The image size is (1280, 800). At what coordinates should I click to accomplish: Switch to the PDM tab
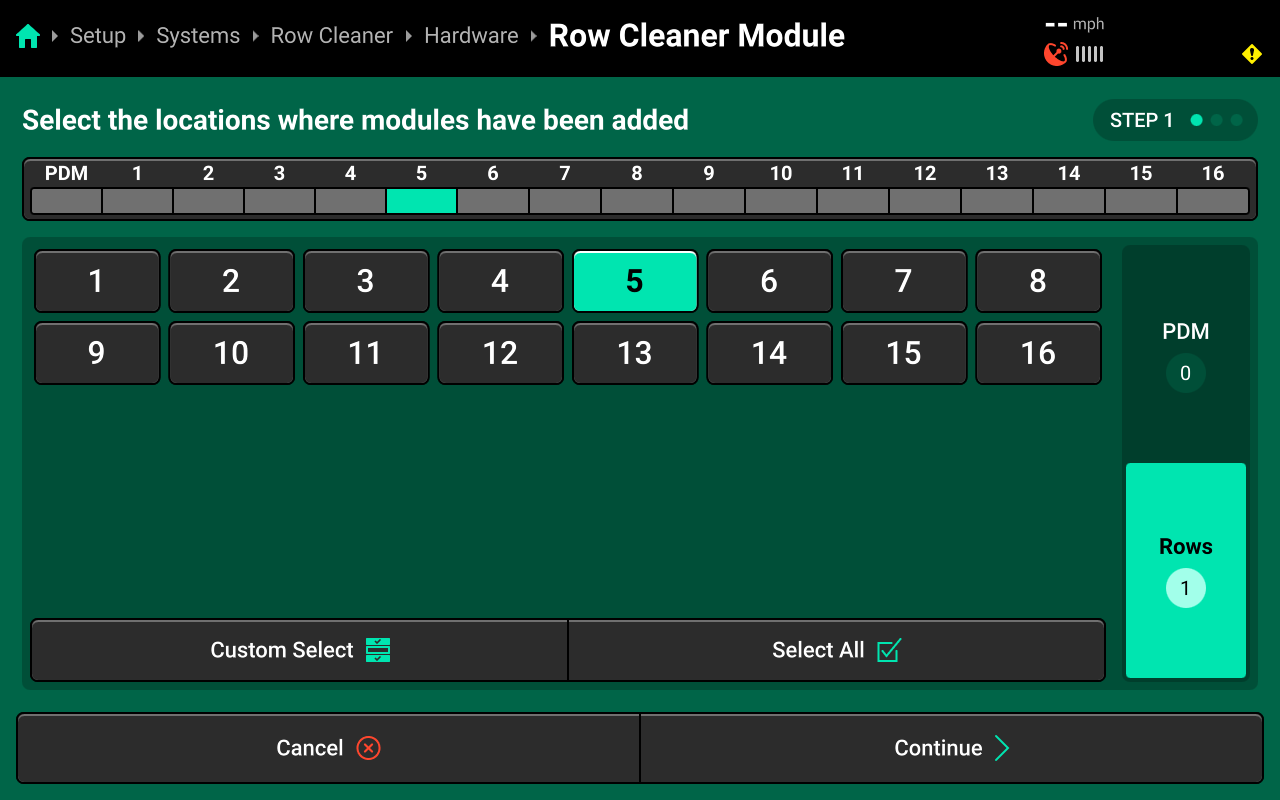[1185, 352]
